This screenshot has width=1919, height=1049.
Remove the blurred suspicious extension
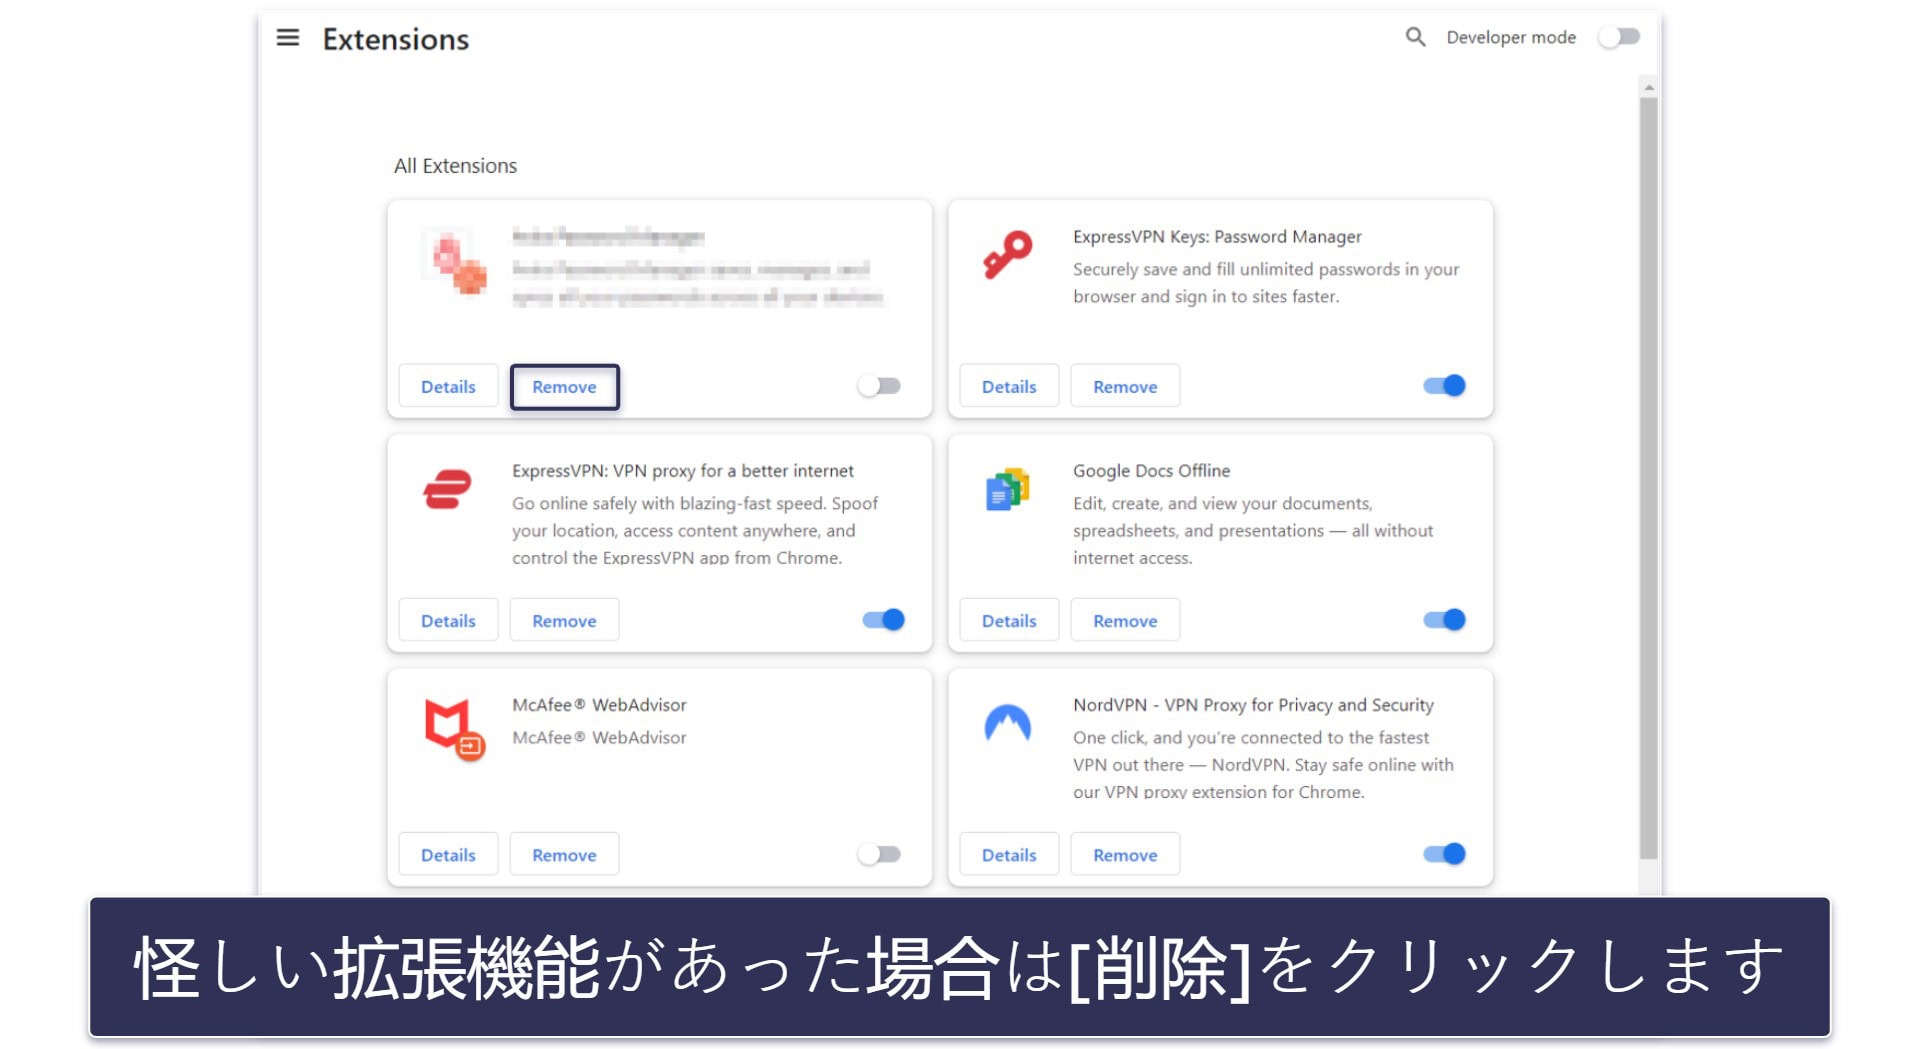pos(564,386)
